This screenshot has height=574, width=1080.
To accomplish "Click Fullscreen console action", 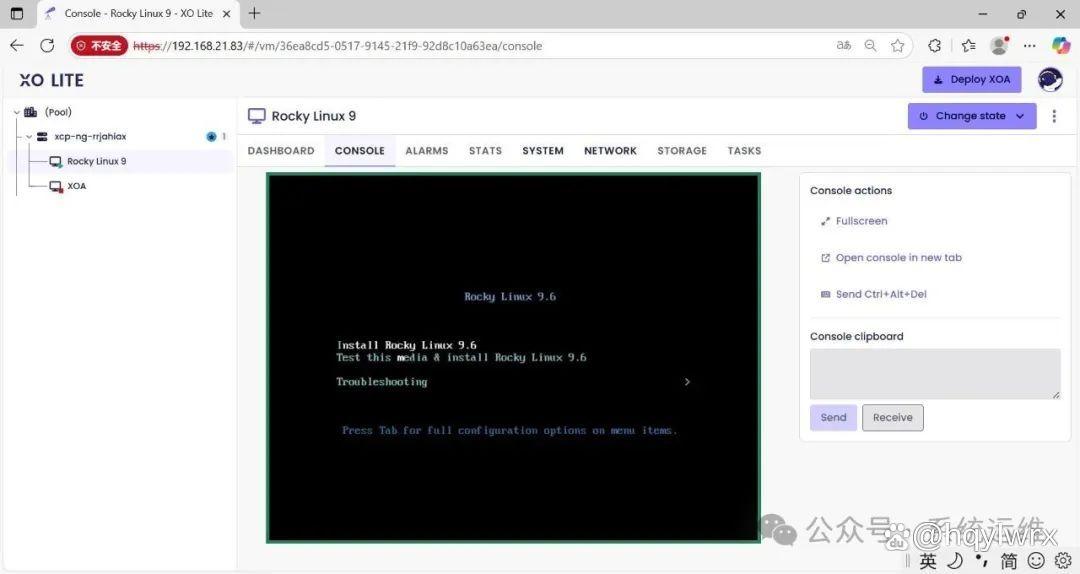I will click(x=854, y=221).
